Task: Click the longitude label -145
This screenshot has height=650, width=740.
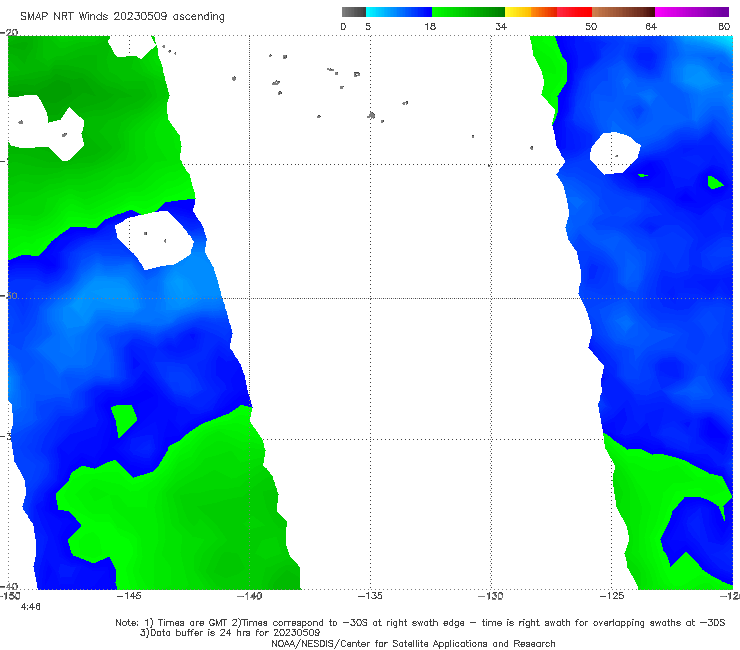Action: click(x=128, y=596)
